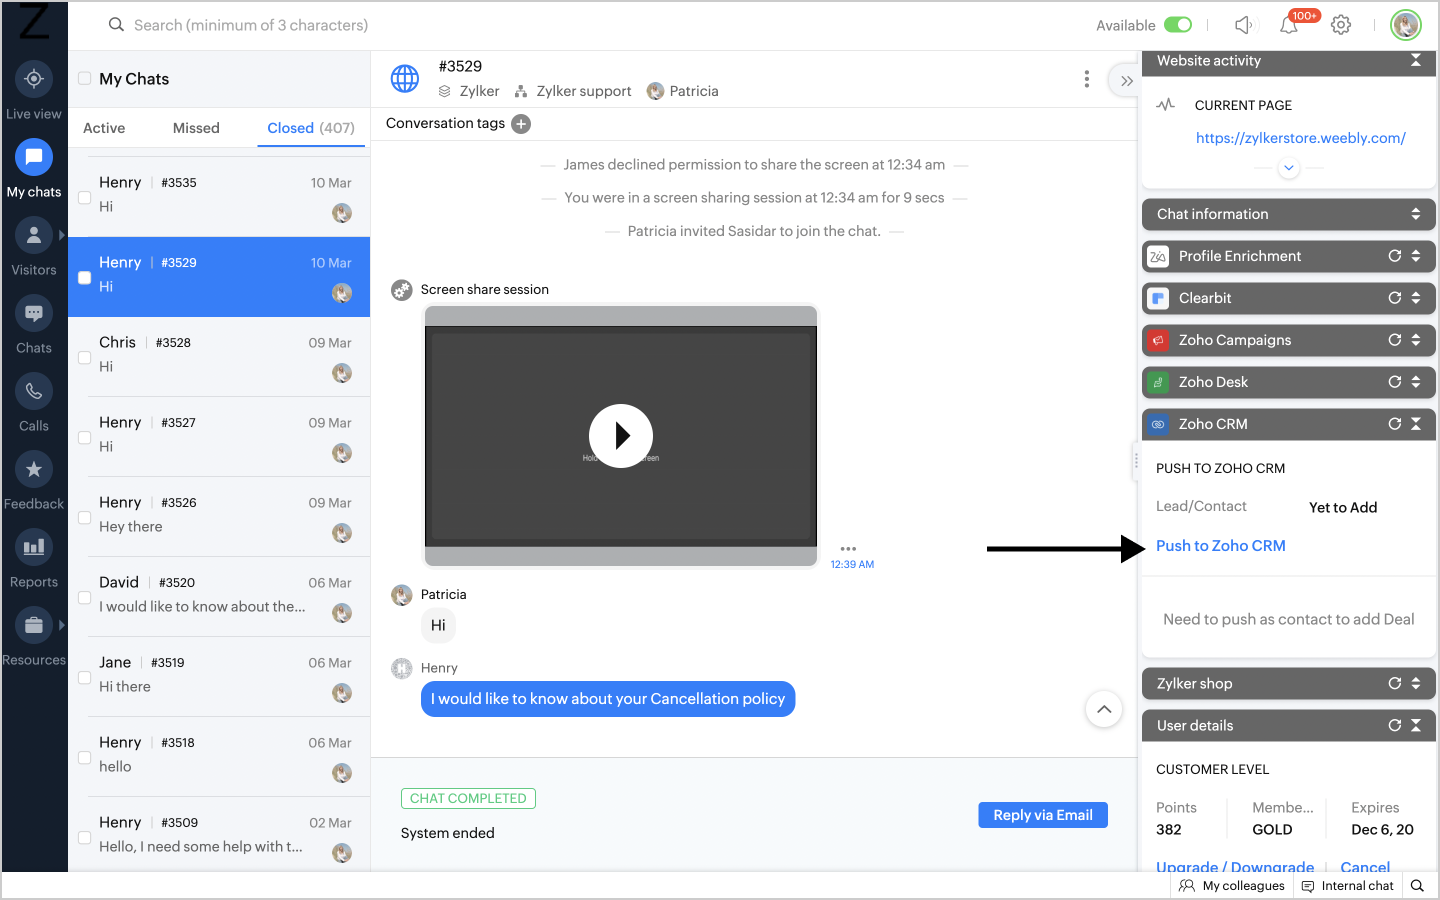Open Live view in the sidebar
Image resolution: width=1440 pixels, height=900 pixels.
[x=34, y=79]
